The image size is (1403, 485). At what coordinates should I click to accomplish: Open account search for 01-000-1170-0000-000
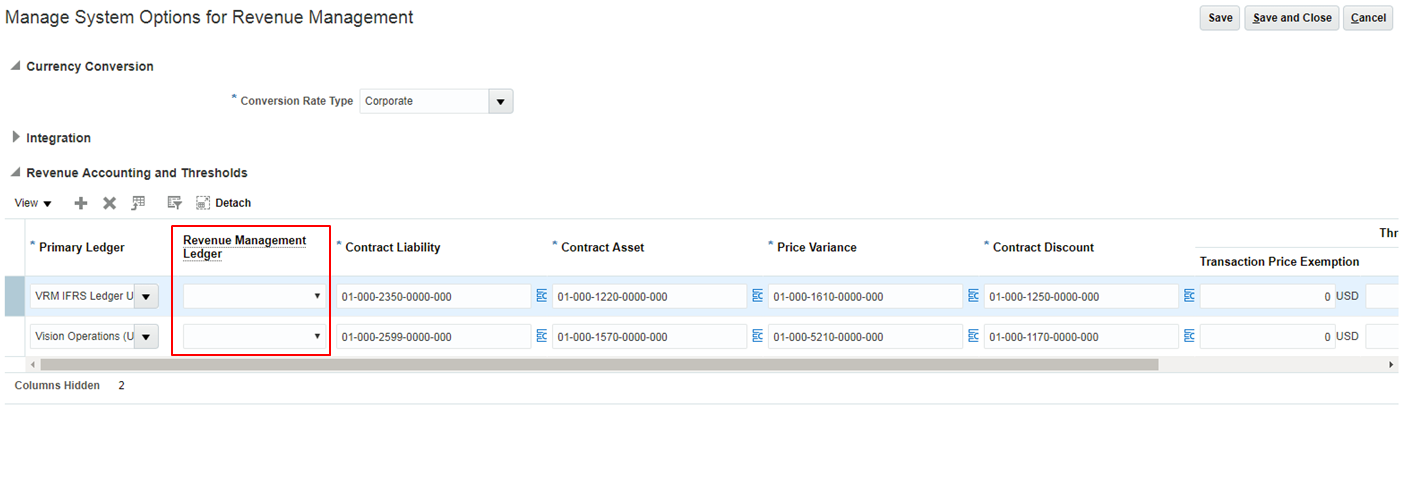coord(1190,337)
